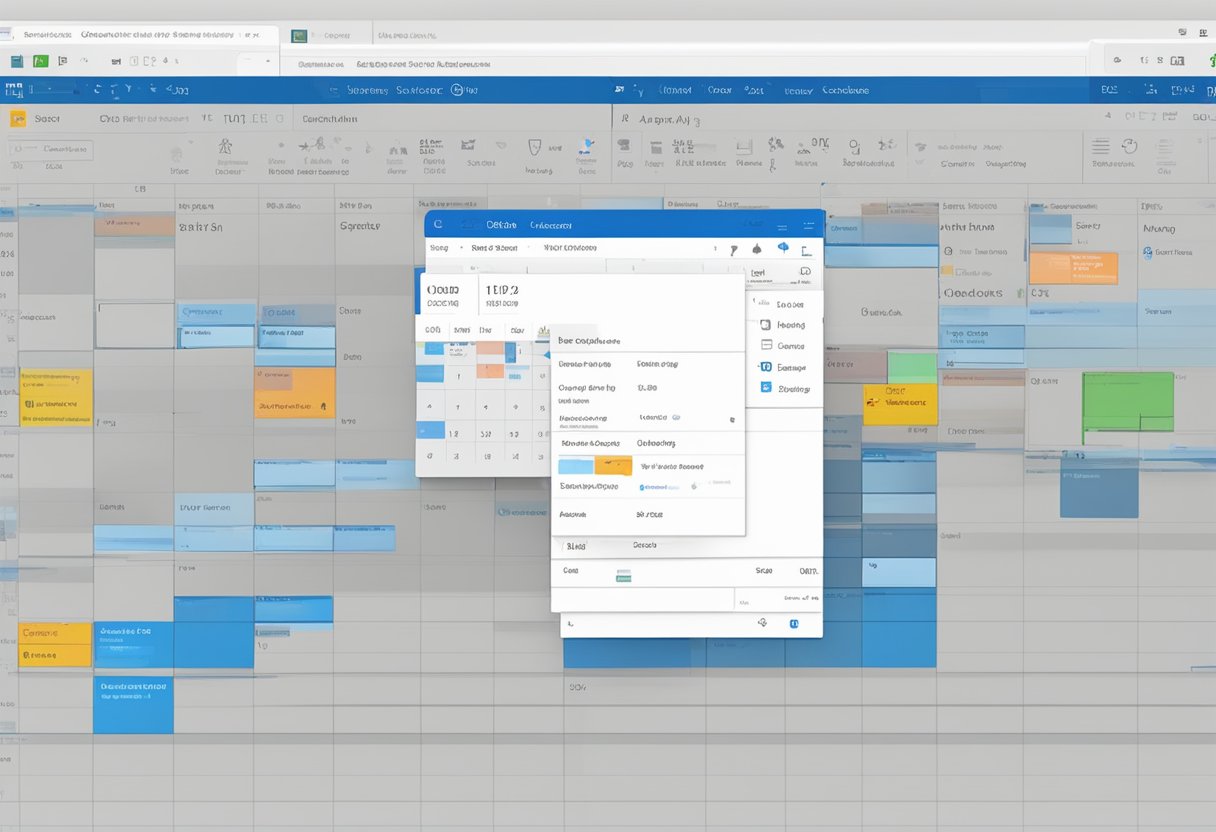The height and width of the screenshot is (832, 1216).
Task: Click the clock icon in the right ribbon
Action: (1129, 146)
